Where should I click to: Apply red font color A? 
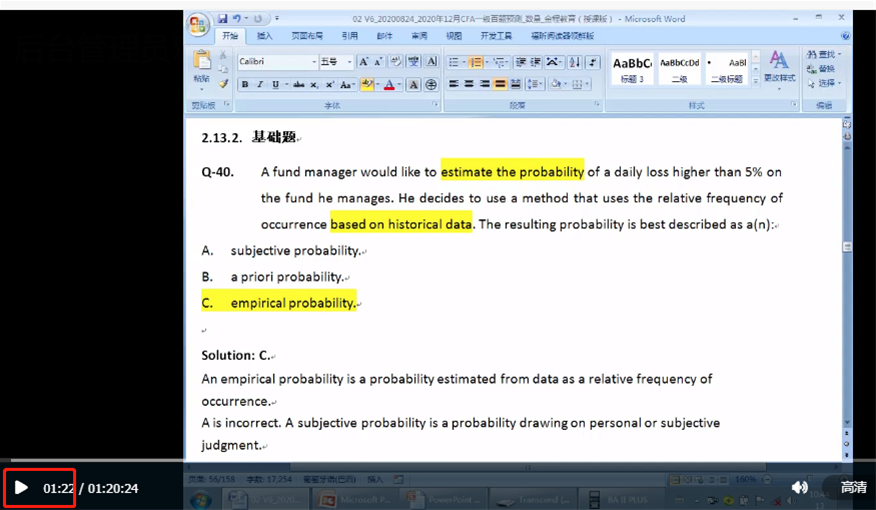coord(389,84)
